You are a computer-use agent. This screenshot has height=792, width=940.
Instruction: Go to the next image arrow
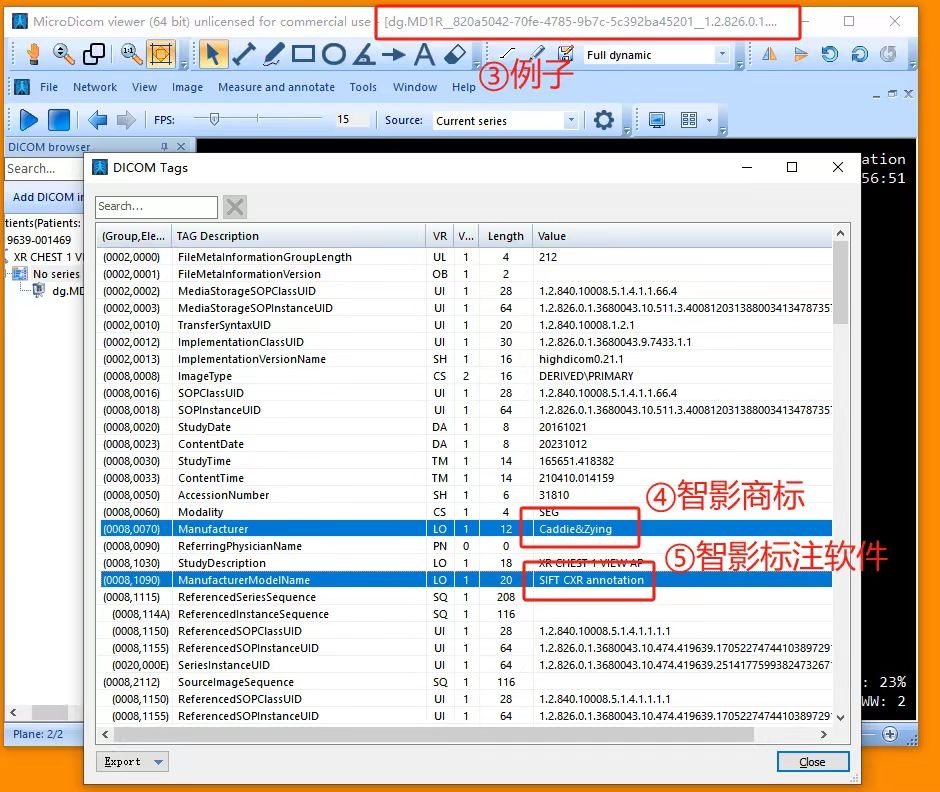[126, 120]
